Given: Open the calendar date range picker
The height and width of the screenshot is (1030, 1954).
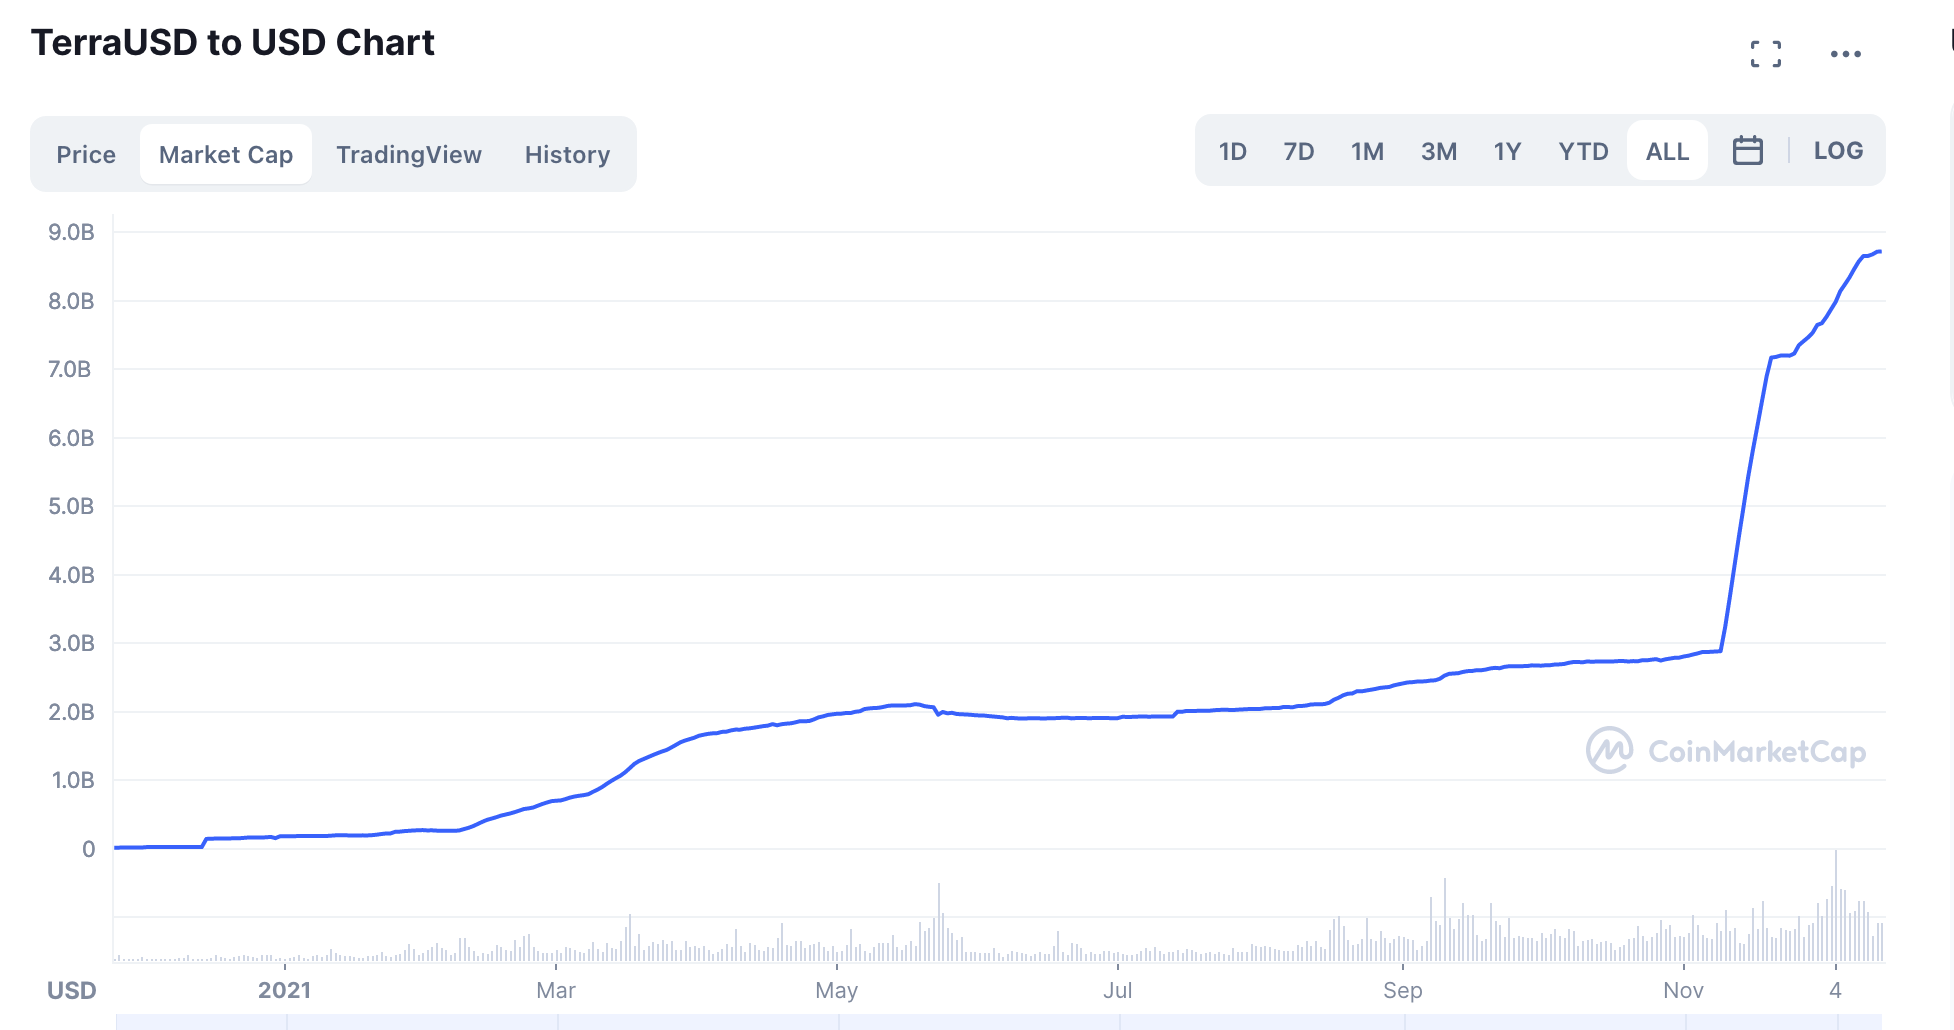Looking at the screenshot, I should point(1748,151).
